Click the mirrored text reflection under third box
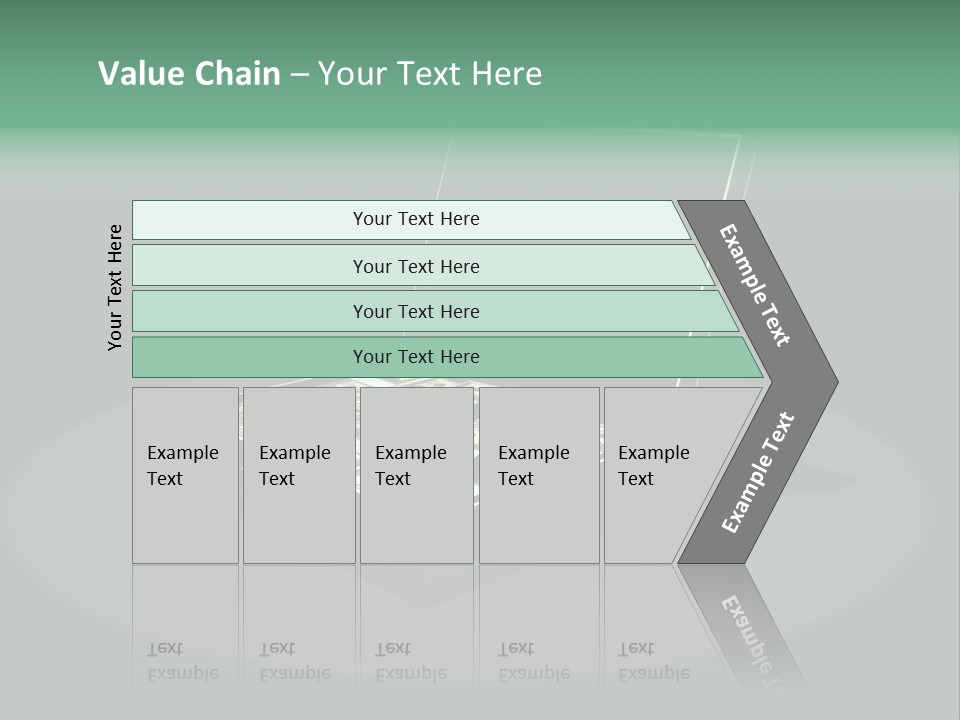 tap(410, 661)
